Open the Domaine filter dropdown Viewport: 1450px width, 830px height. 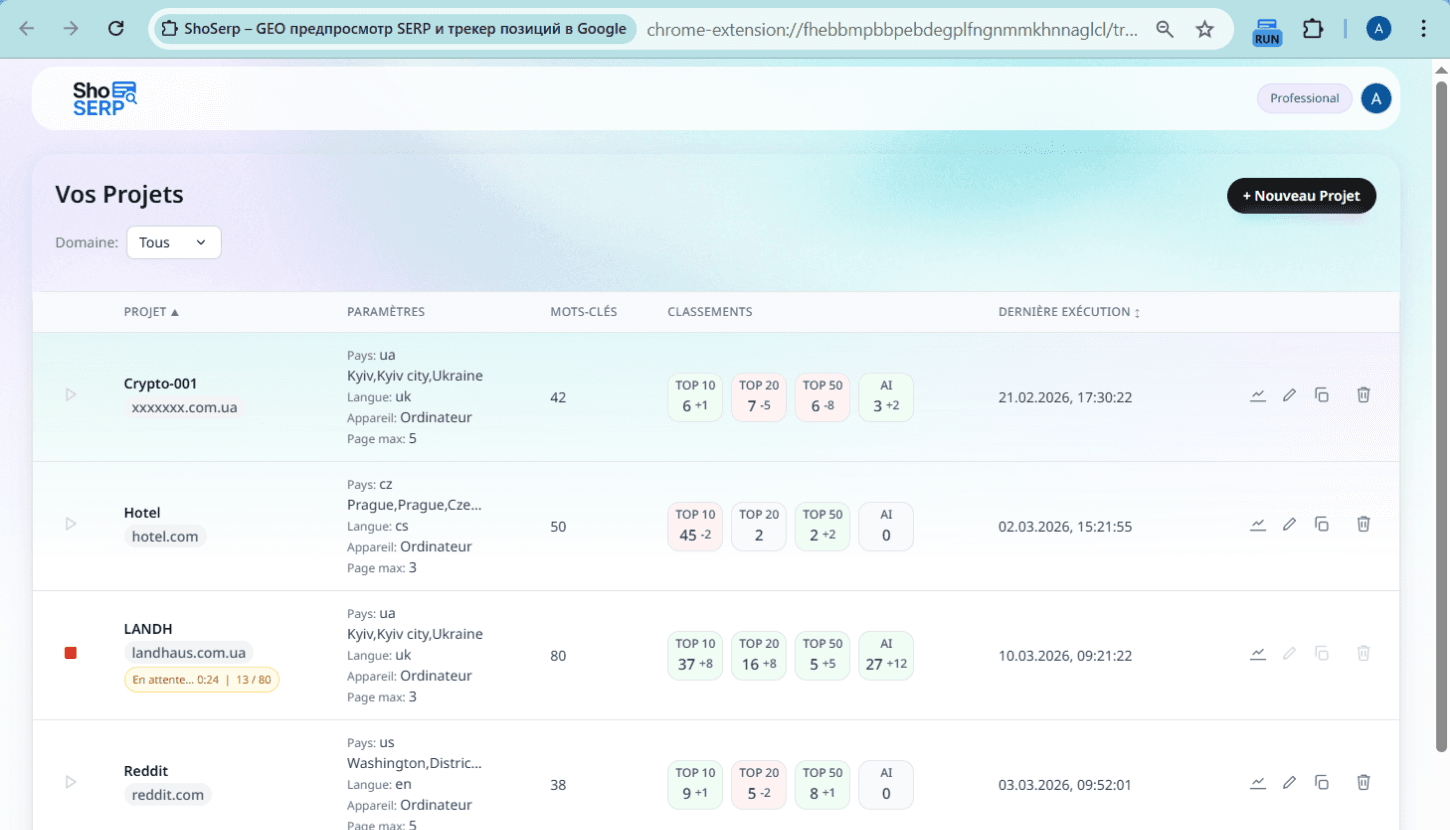[x=174, y=242]
